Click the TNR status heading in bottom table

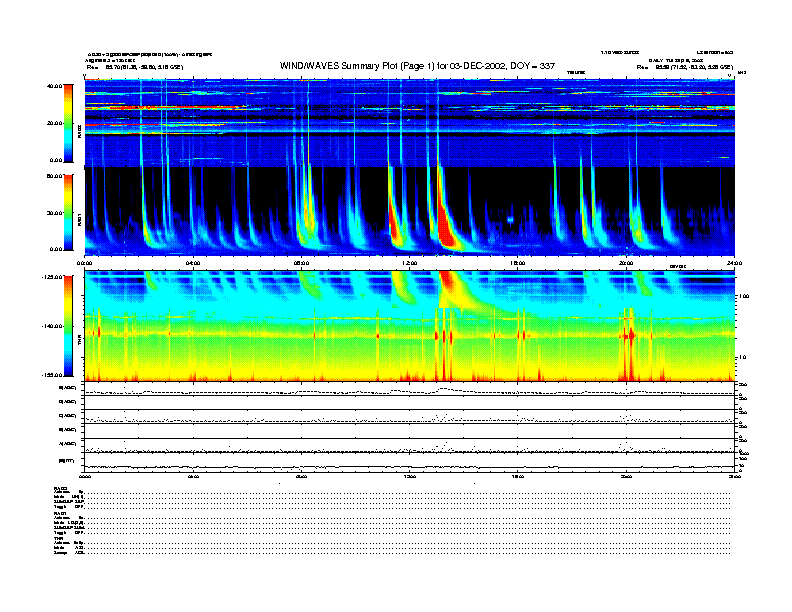[58, 537]
